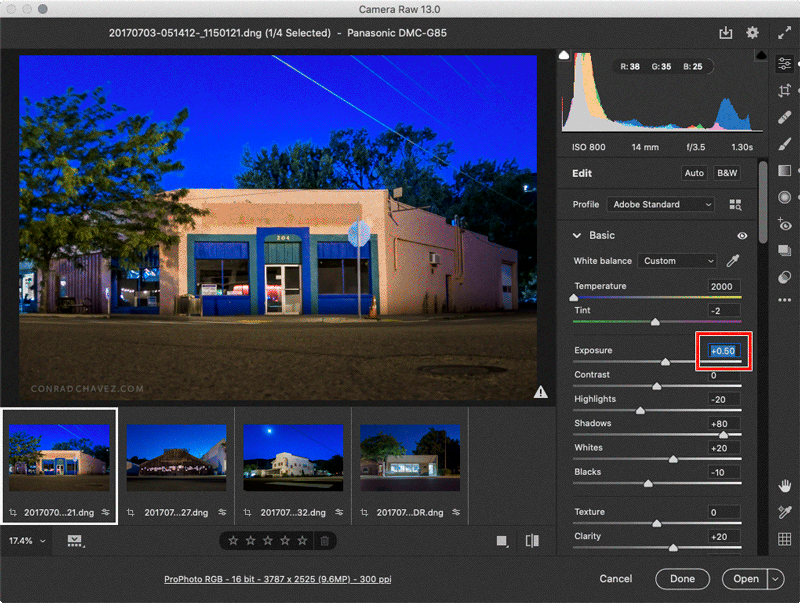Click the Auto adjustment button
This screenshot has height=603, width=800.
point(694,173)
